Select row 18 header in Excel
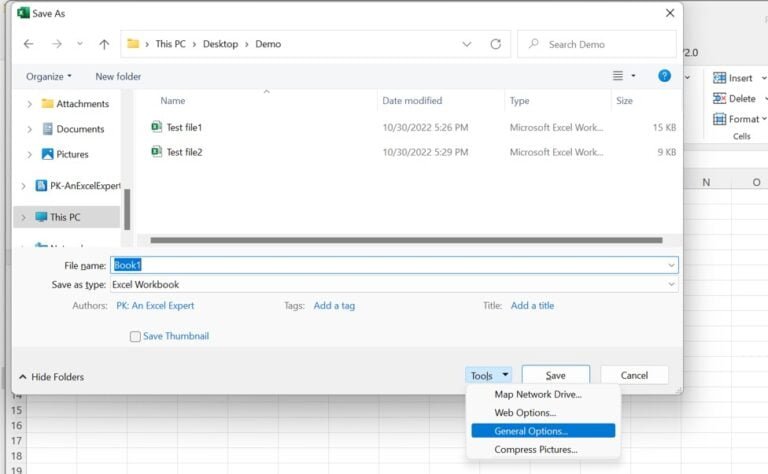768x474 pixels. (16, 456)
